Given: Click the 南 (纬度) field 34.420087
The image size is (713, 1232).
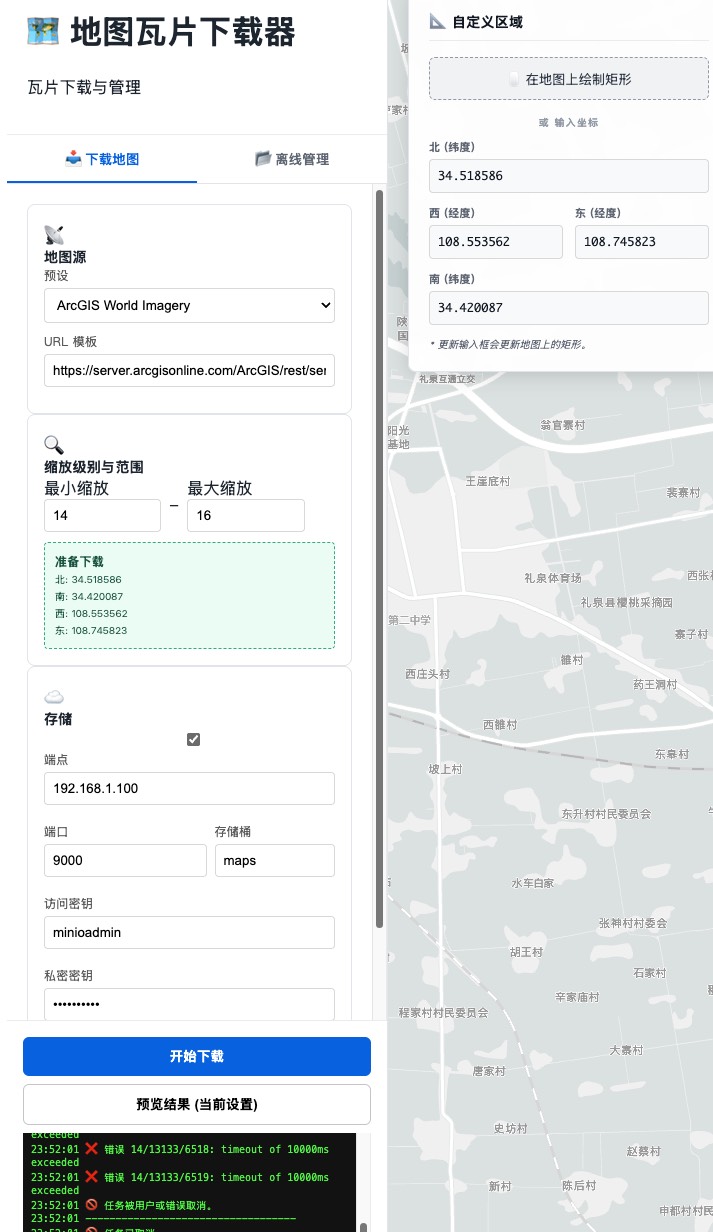Looking at the screenshot, I should point(569,307).
